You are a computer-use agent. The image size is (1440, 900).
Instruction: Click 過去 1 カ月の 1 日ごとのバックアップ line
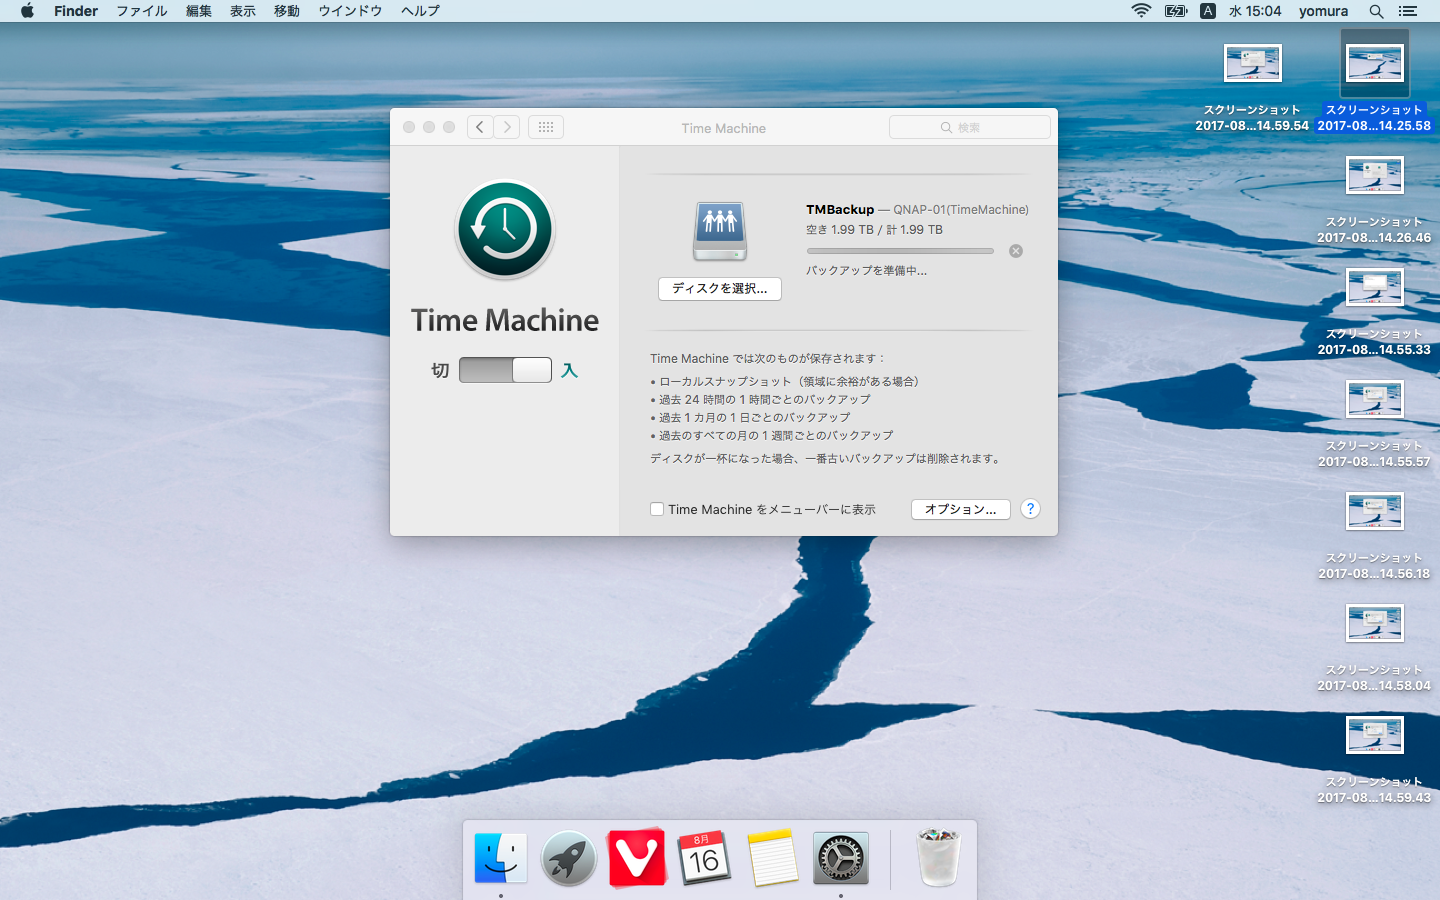coord(751,417)
